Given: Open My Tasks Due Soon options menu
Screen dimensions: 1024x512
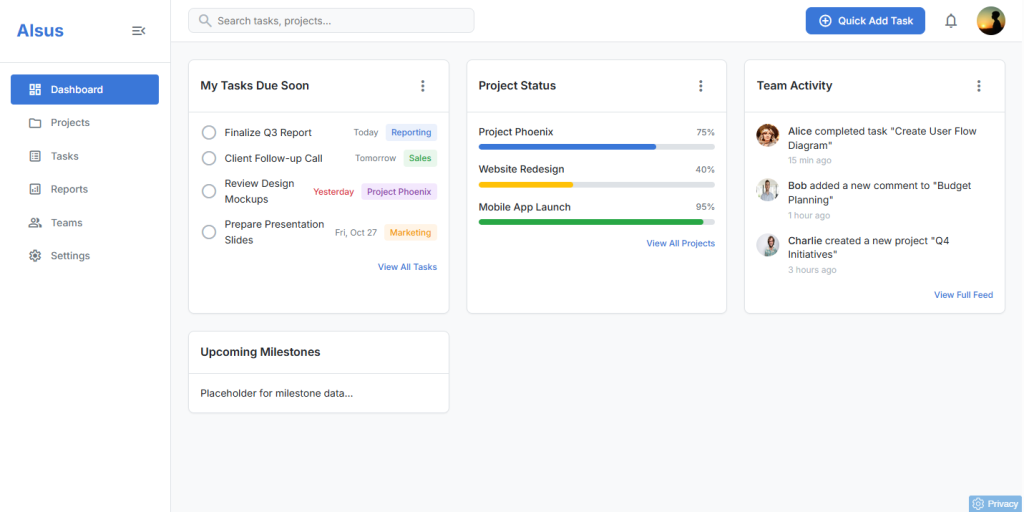Looking at the screenshot, I should pyautogui.click(x=423, y=86).
